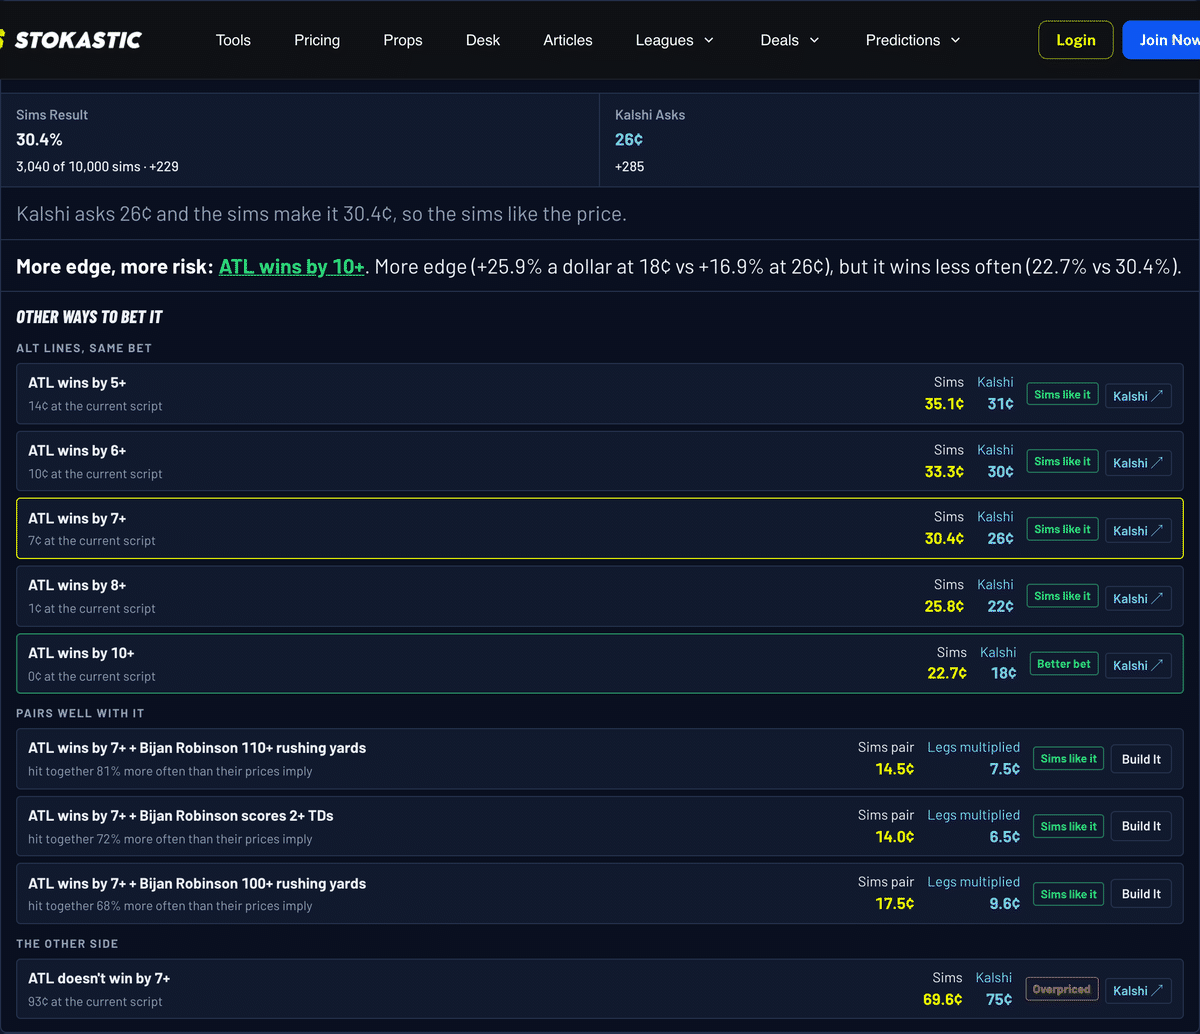1200x1034 pixels.
Task: Open the Props page
Action: tap(403, 40)
